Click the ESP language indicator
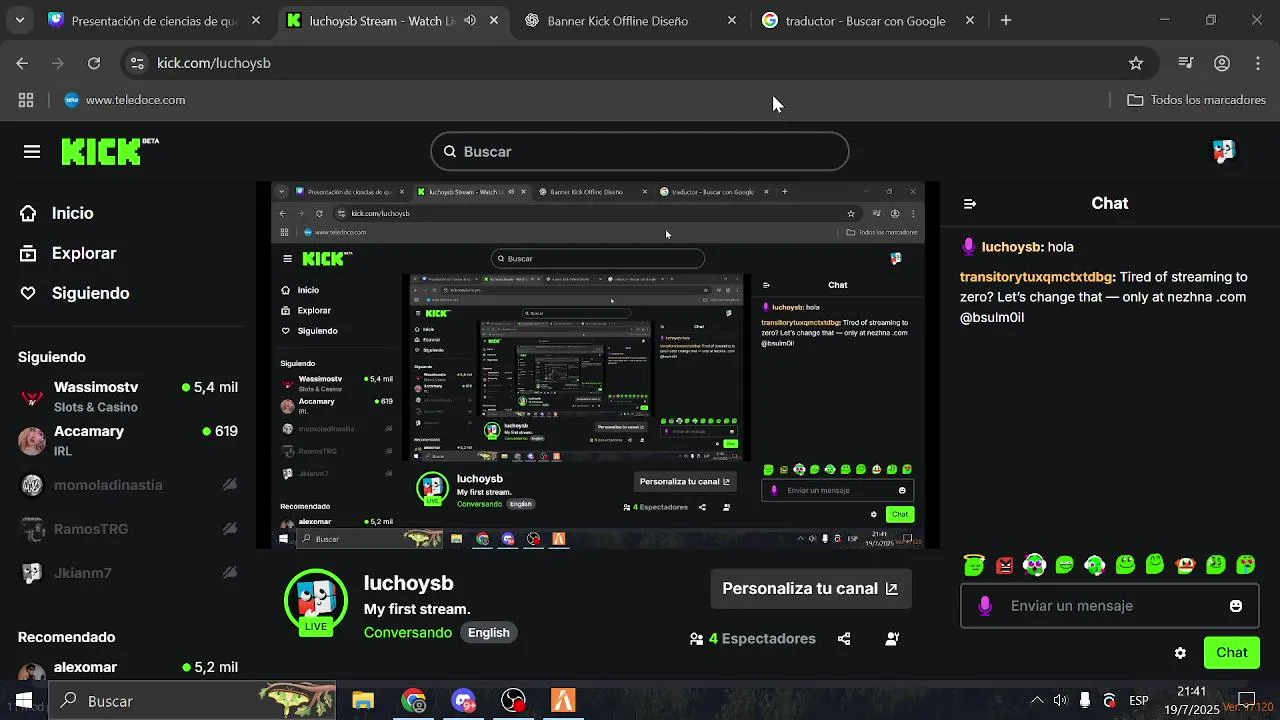The width and height of the screenshot is (1280, 720). [1138, 701]
